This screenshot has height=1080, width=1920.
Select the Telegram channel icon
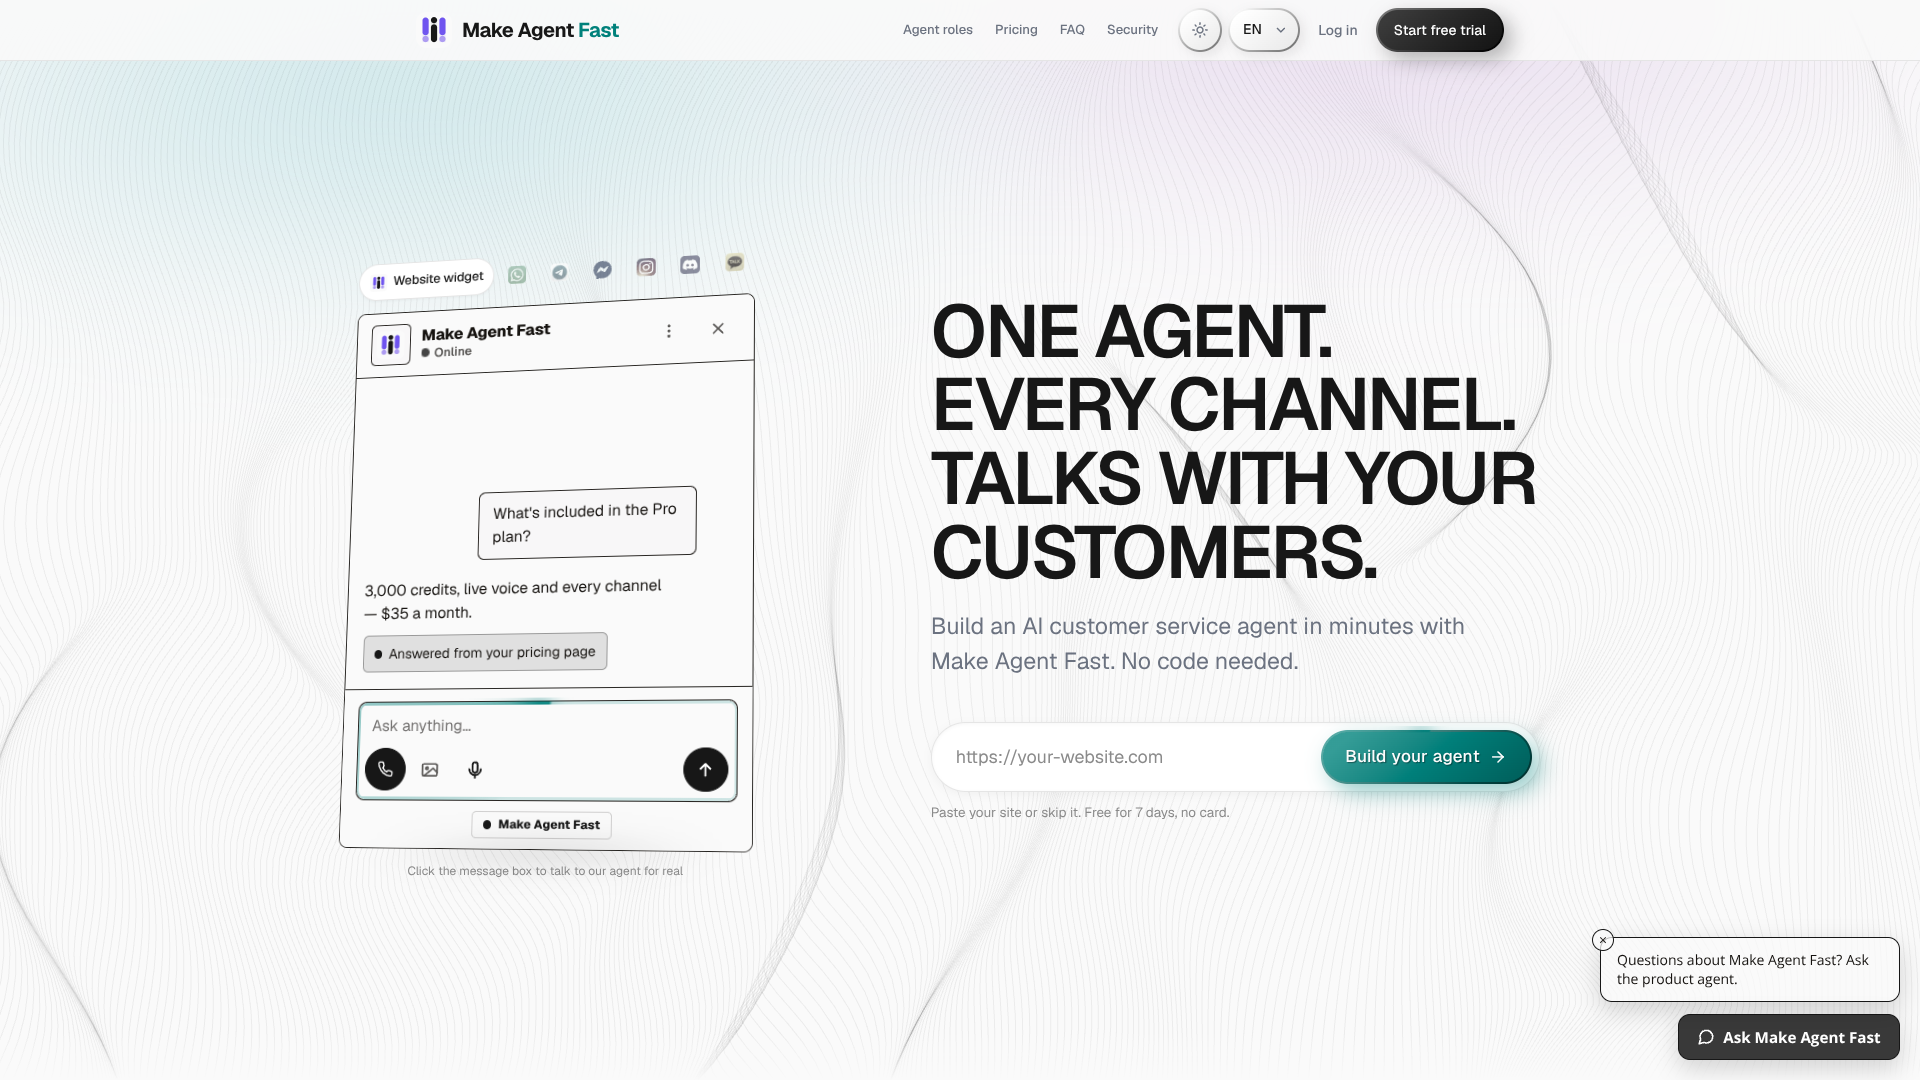point(560,272)
